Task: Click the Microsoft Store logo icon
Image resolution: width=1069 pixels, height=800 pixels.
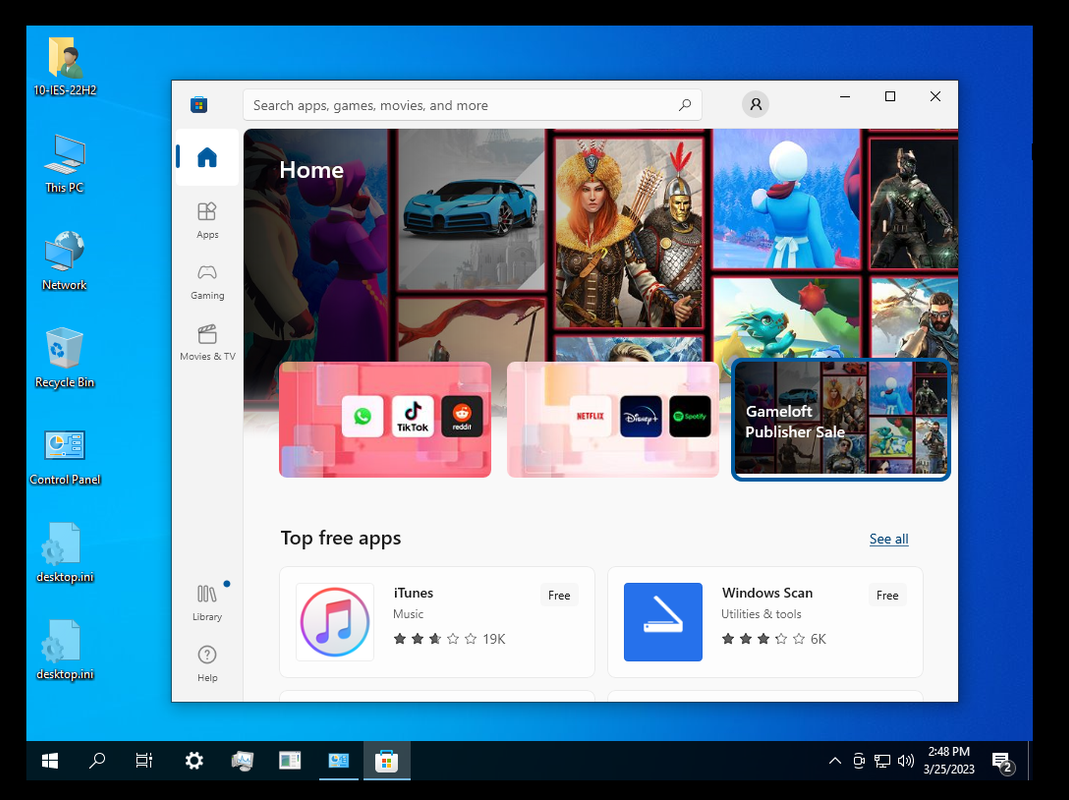Action: [199, 105]
